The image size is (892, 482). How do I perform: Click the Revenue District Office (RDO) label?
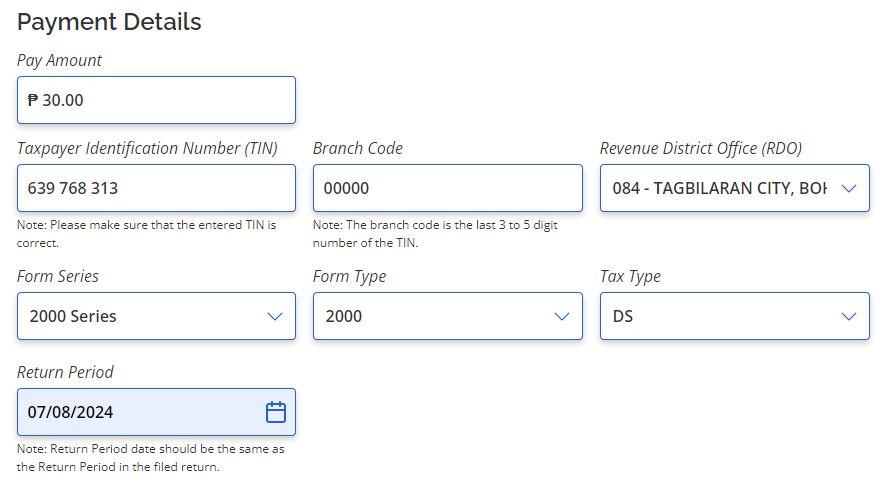(x=701, y=149)
